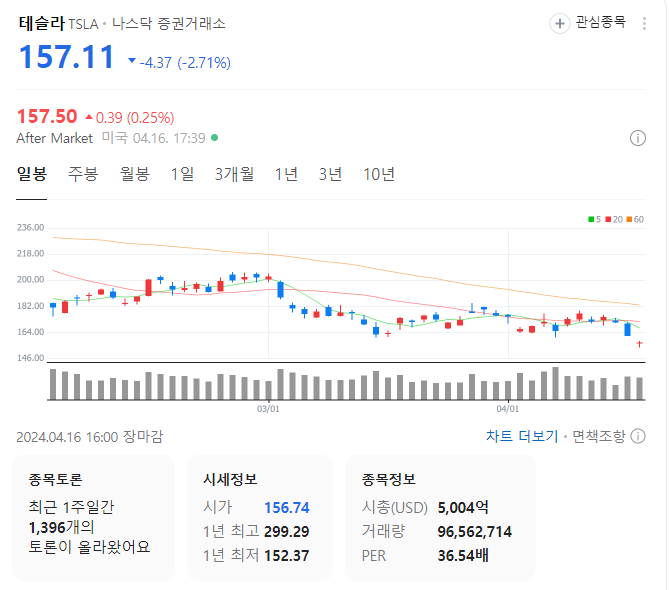Image resolution: width=669 pixels, height=590 pixels.
Task: Click the volume value 96,562,714
Action: pyautogui.click(x=474, y=532)
